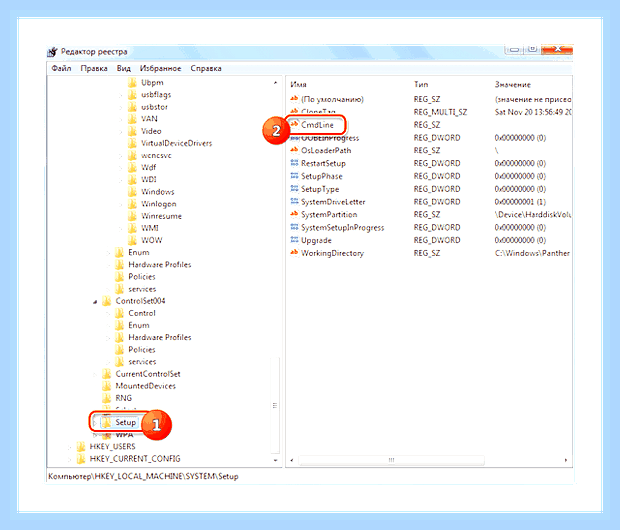Expand the HKEY_CURRENT_CONFIG hive node
620x530 pixels.
(x=70, y=459)
